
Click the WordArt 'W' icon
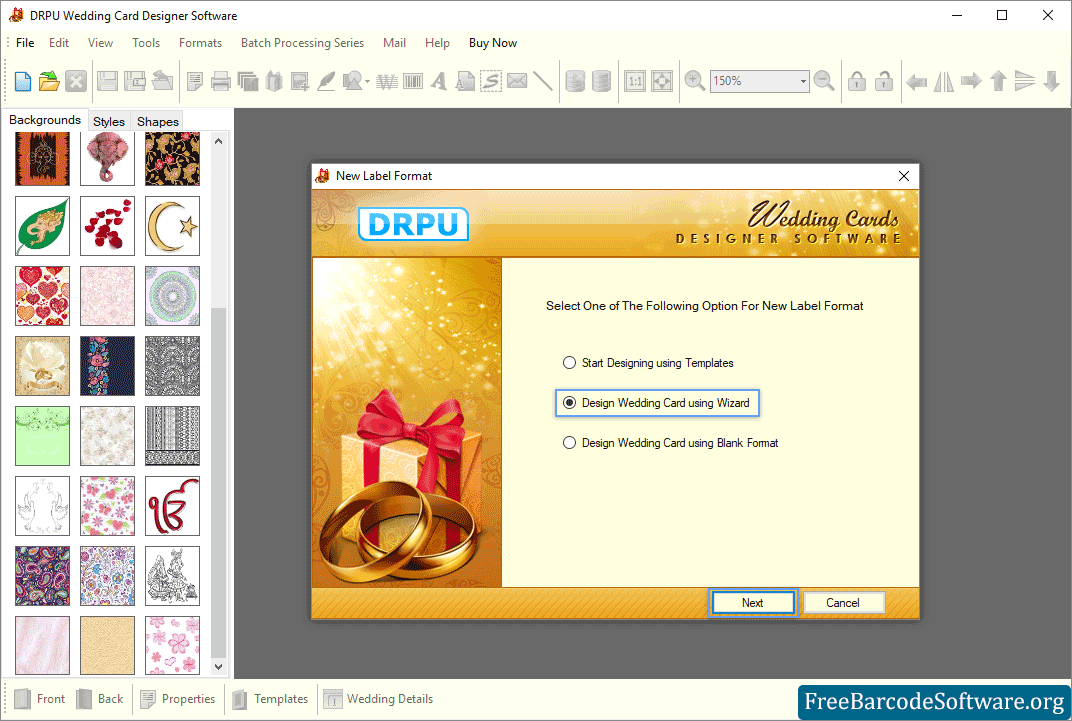[x=386, y=82]
